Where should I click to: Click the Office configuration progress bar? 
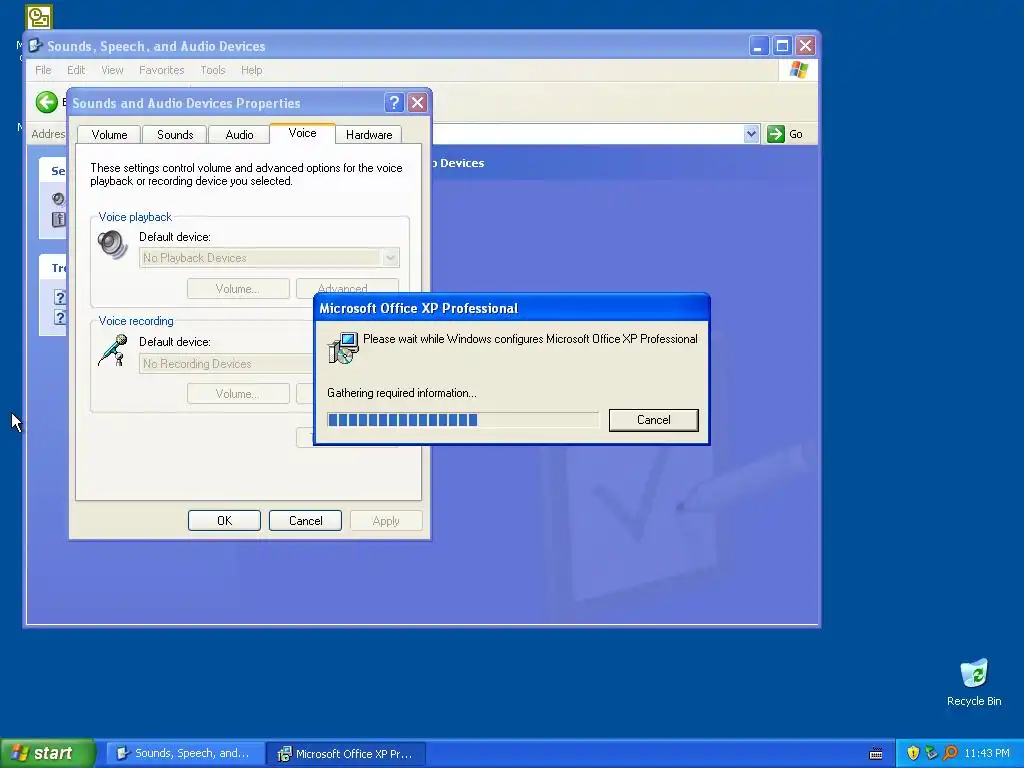point(462,420)
